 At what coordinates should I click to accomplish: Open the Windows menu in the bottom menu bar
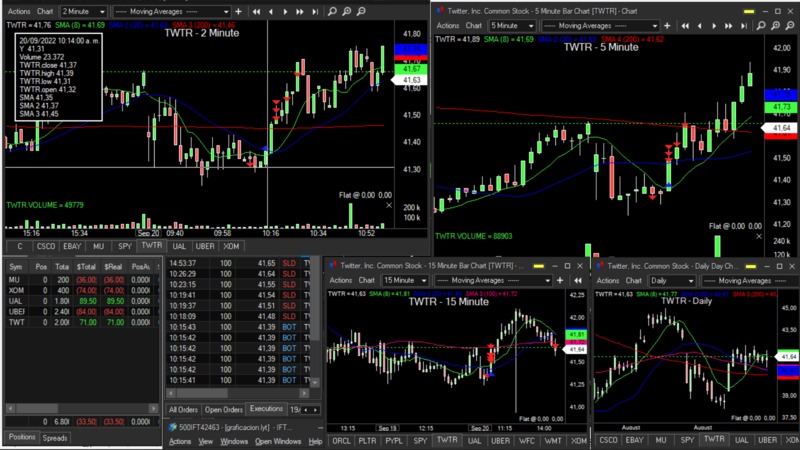point(235,441)
